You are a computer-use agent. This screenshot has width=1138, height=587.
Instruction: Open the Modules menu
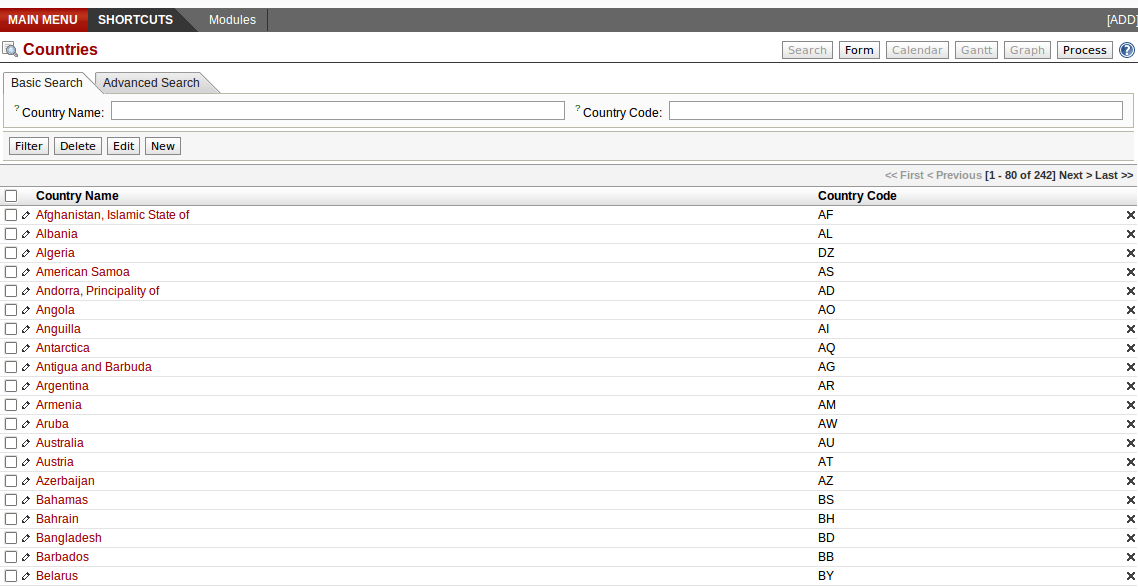coord(232,20)
